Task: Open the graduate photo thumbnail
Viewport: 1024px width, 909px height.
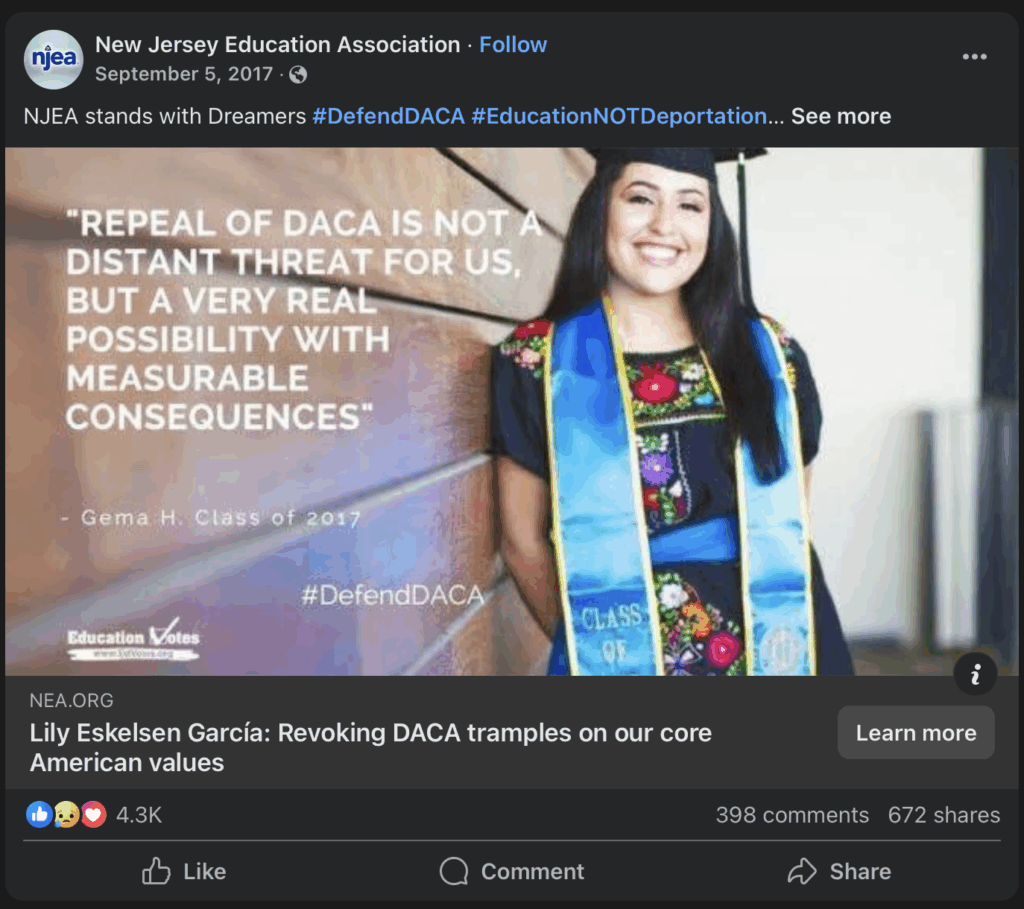Action: [x=510, y=410]
